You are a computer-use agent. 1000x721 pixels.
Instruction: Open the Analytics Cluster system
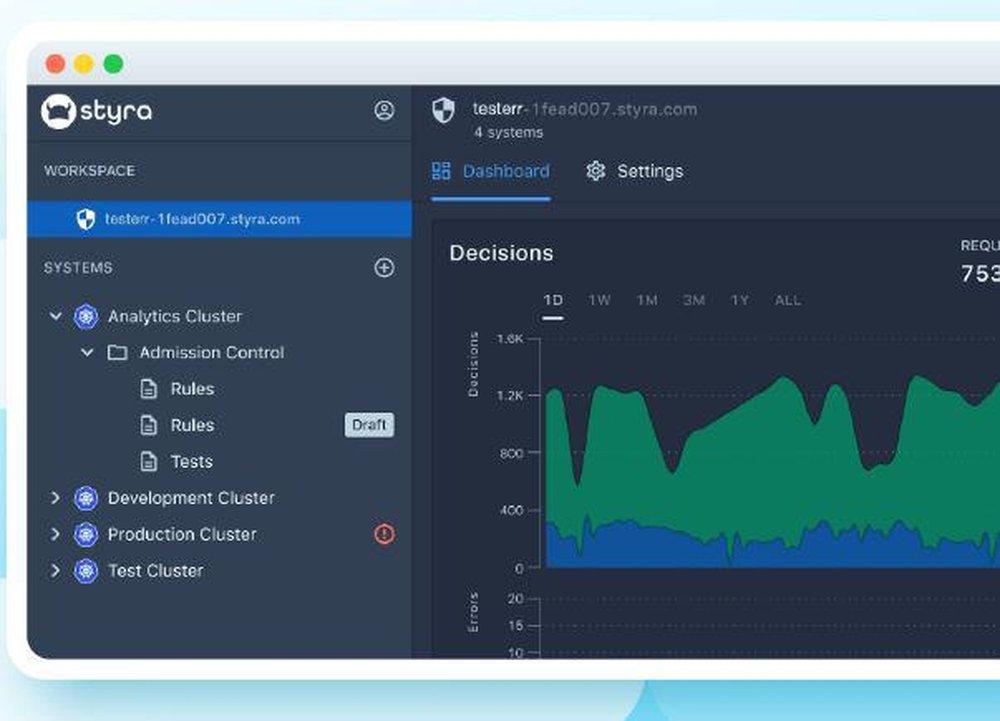coord(175,316)
